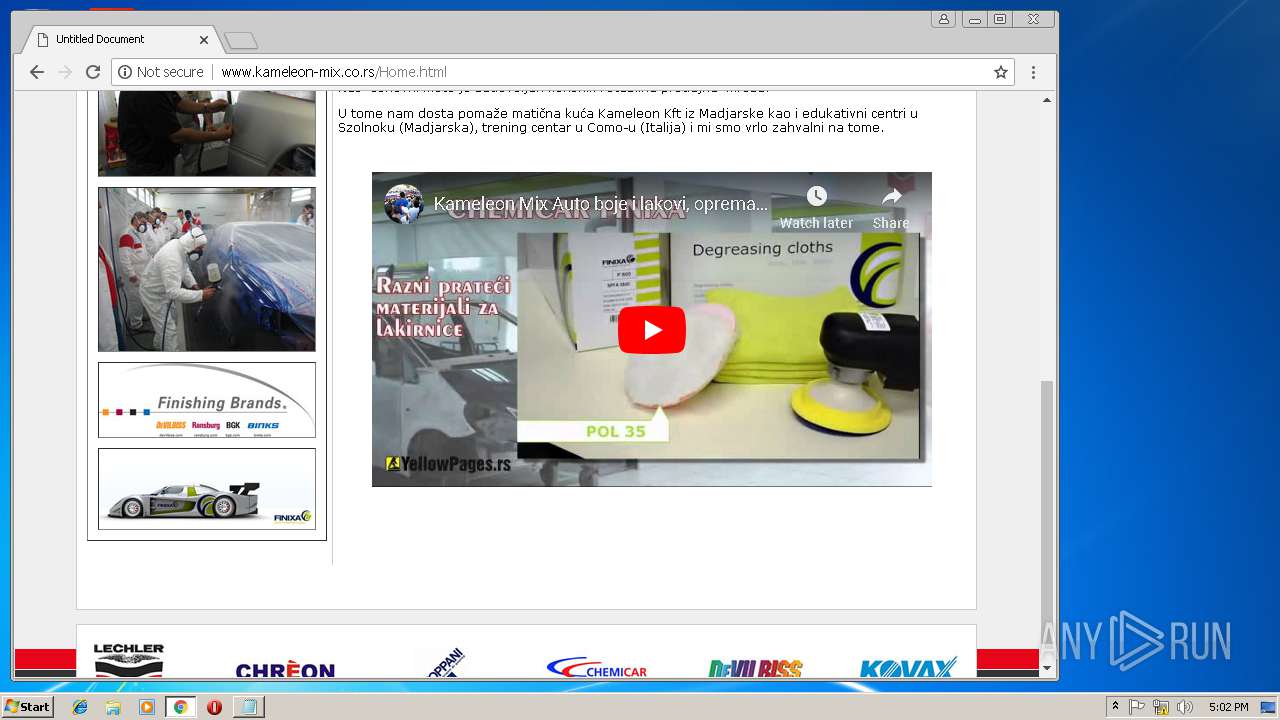This screenshot has height=720, width=1280.
Task: Click the DeVilbiss brand logo
Action: click(756, 668)
